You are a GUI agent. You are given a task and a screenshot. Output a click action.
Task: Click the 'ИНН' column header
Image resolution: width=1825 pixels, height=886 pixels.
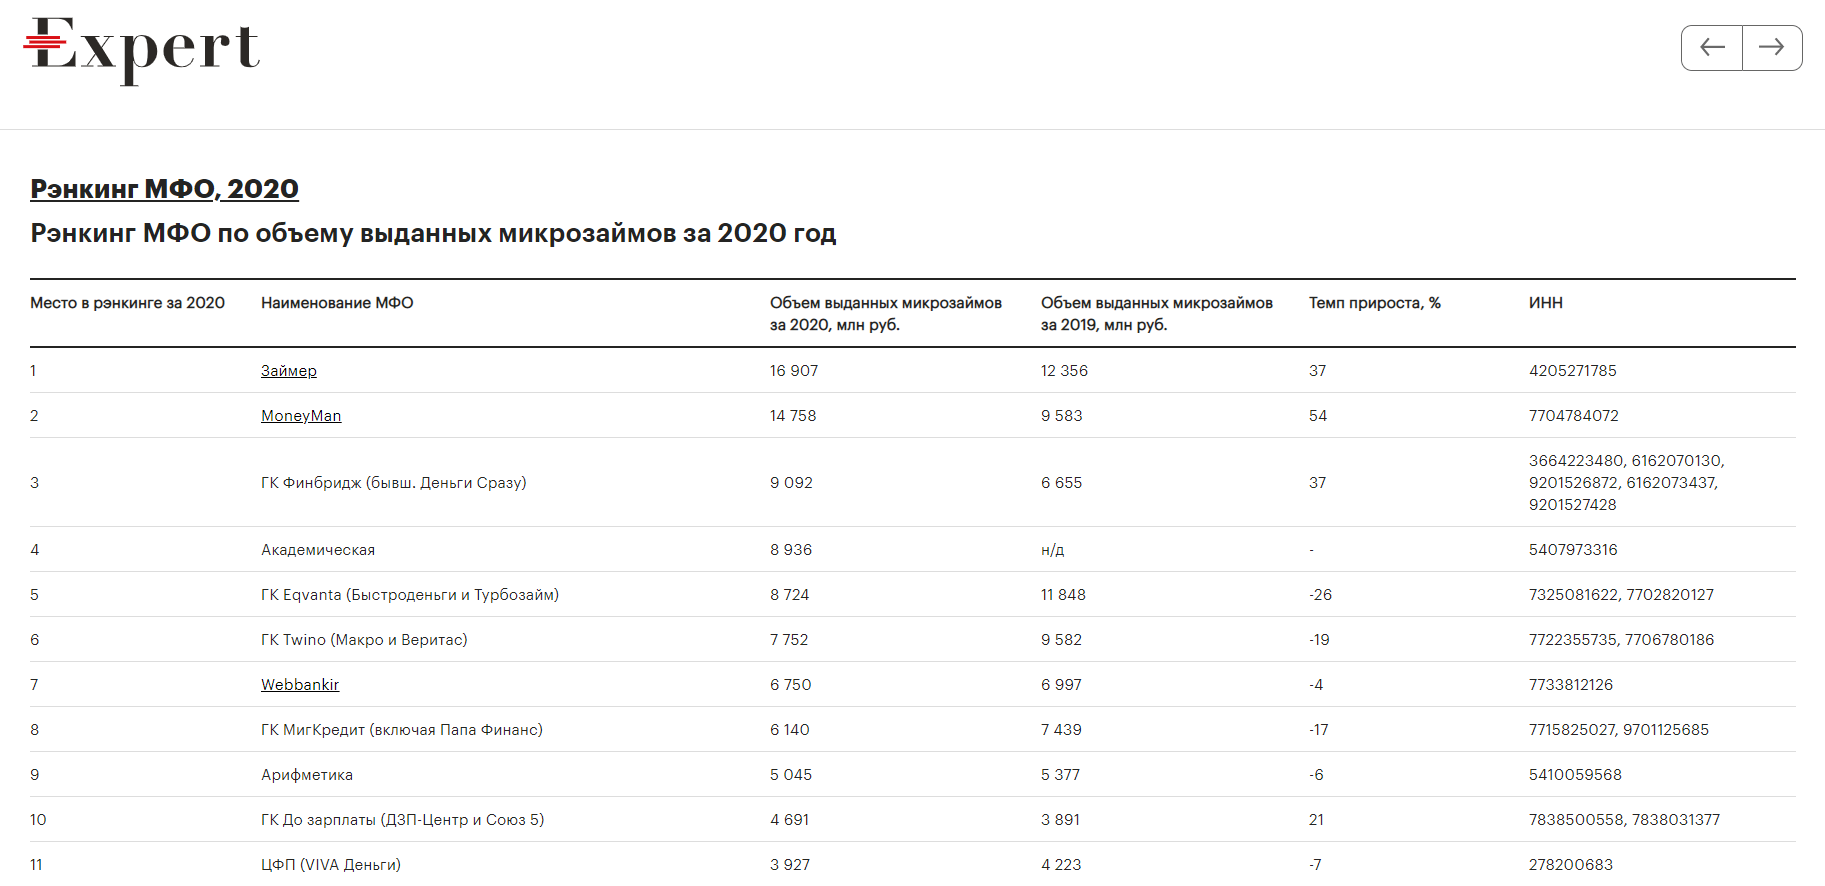tap(1545, 303)
